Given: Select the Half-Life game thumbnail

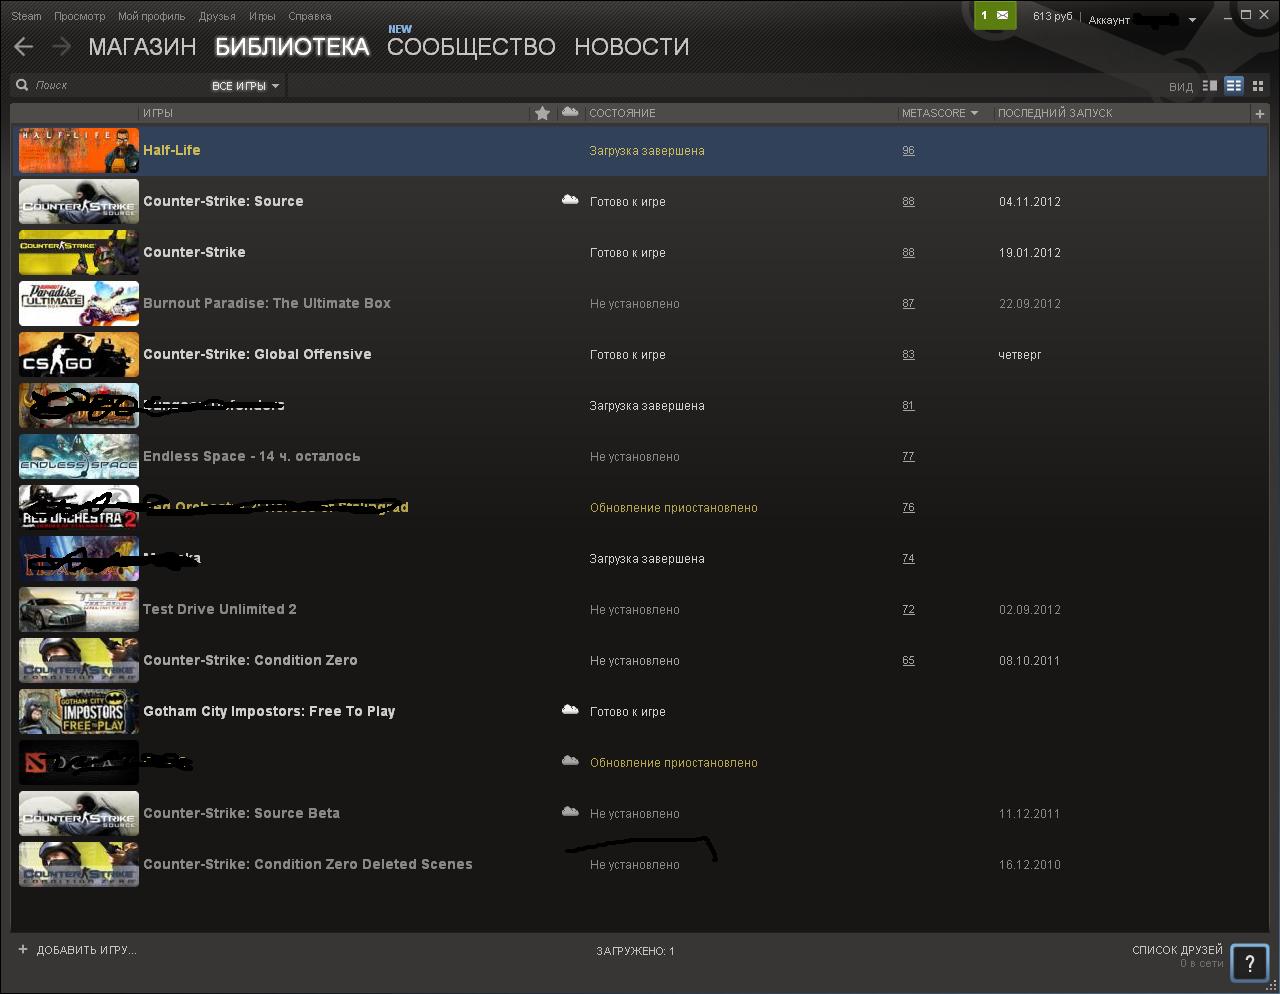Looking at the screenshot, I should [x=79, y=150].
